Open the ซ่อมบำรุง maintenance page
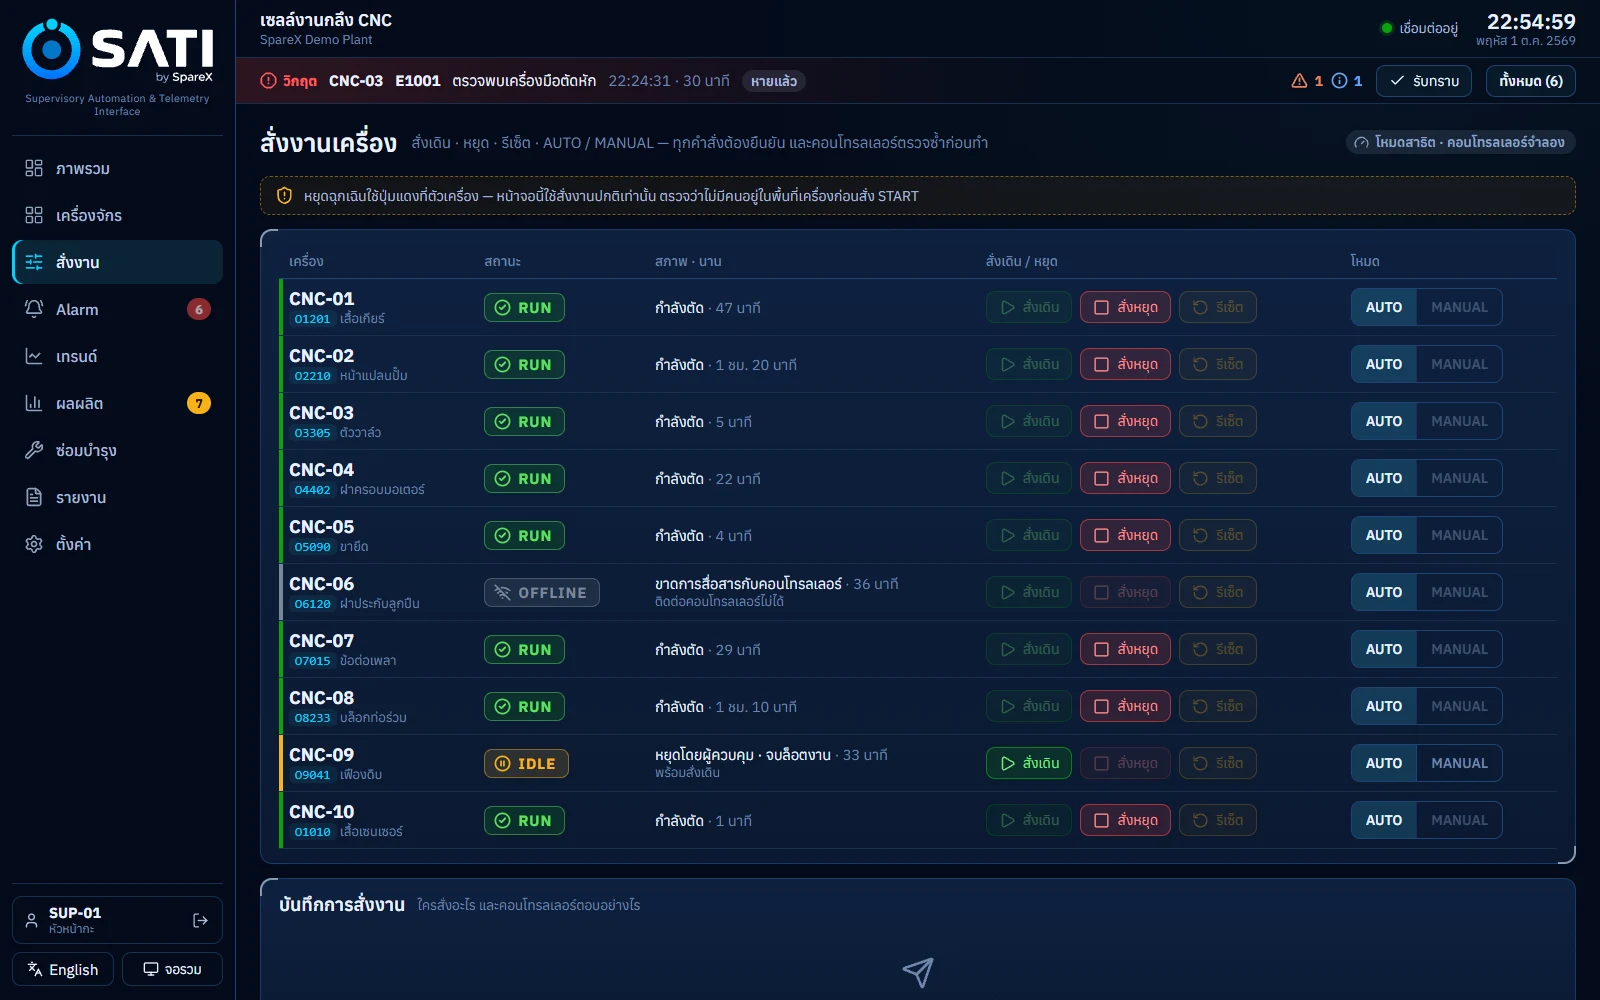This screenshot has width=1600, height=1000. pyautogui.click(x=117, y=450)
